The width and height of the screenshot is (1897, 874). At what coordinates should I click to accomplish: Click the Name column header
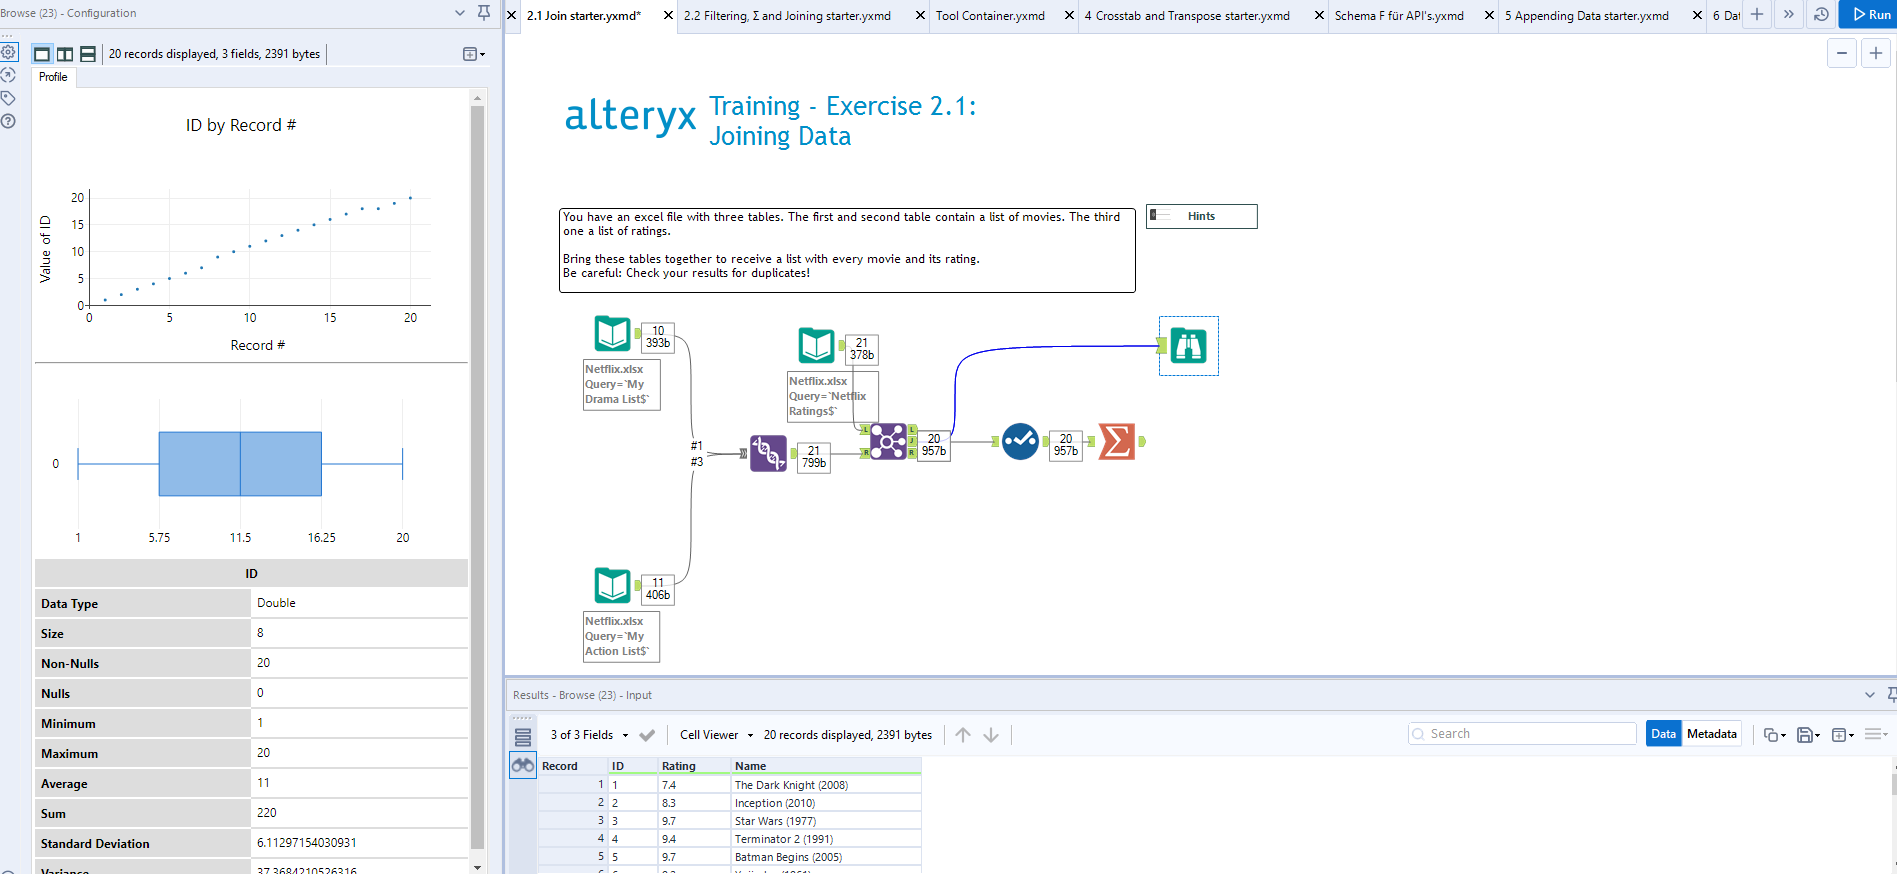826,766
